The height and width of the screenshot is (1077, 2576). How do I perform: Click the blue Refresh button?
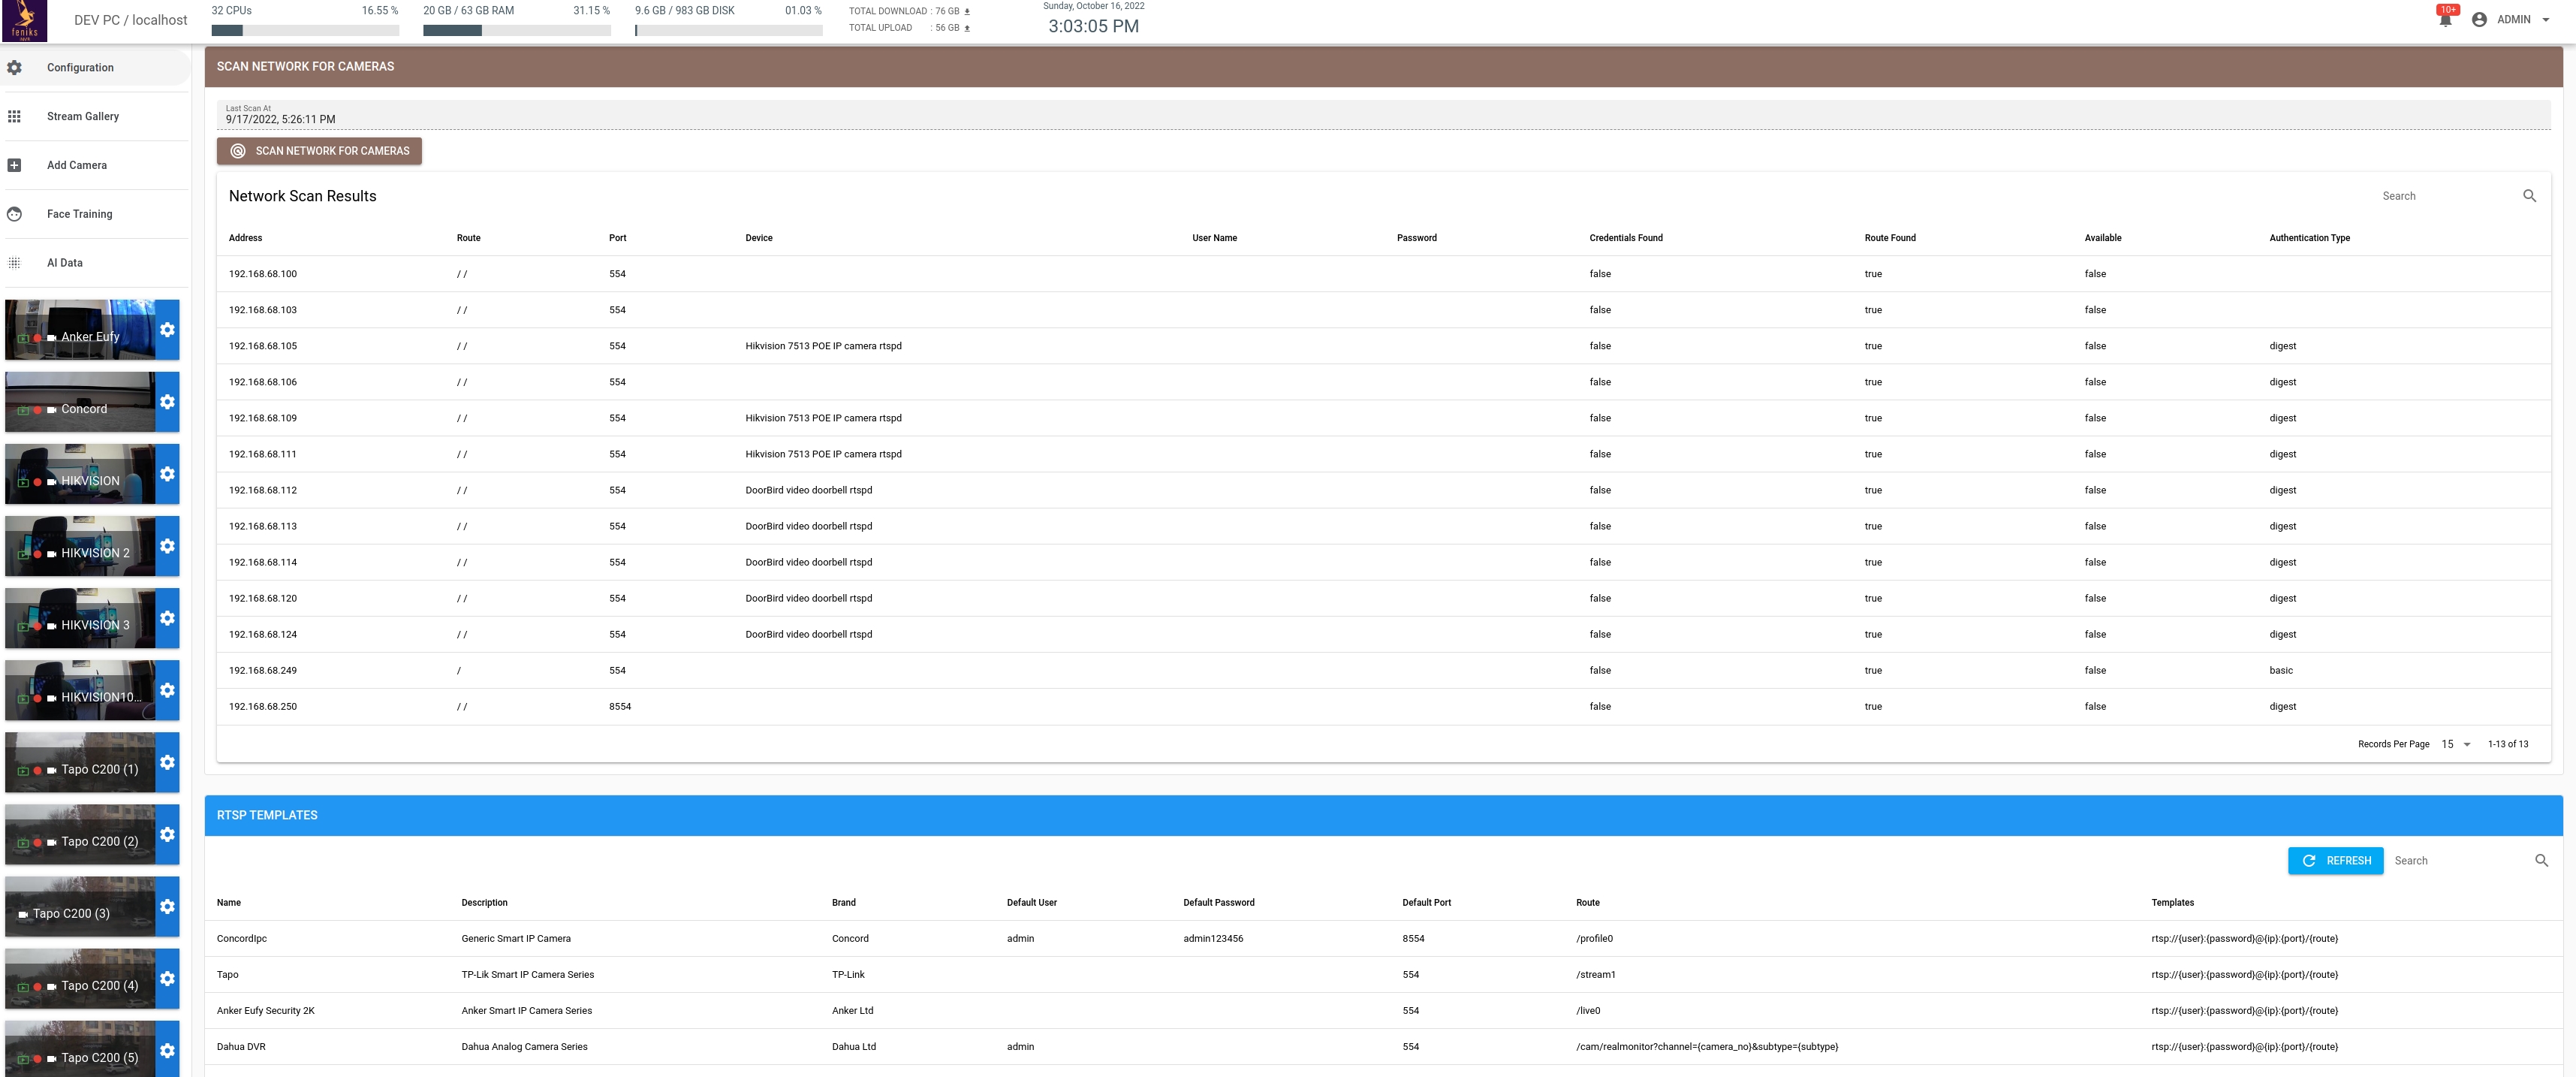click(2335, 861)
